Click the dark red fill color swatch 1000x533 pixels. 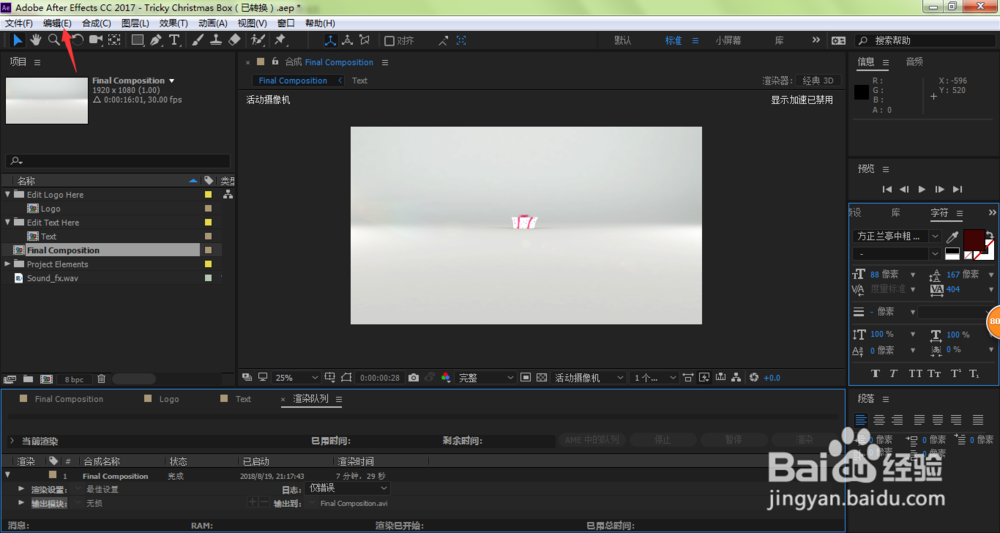coord(974,240)
